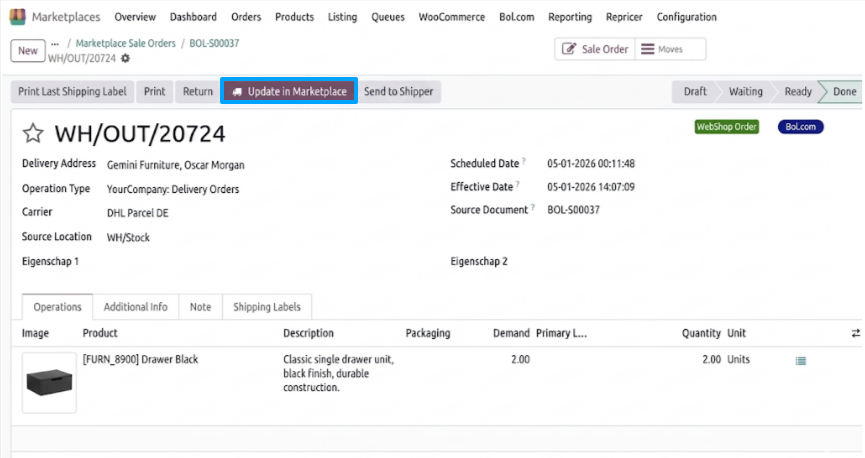Screen dimensions: 865x458
Task: Click Source Document value BOL-S00037
Action: tap(573, 210)
